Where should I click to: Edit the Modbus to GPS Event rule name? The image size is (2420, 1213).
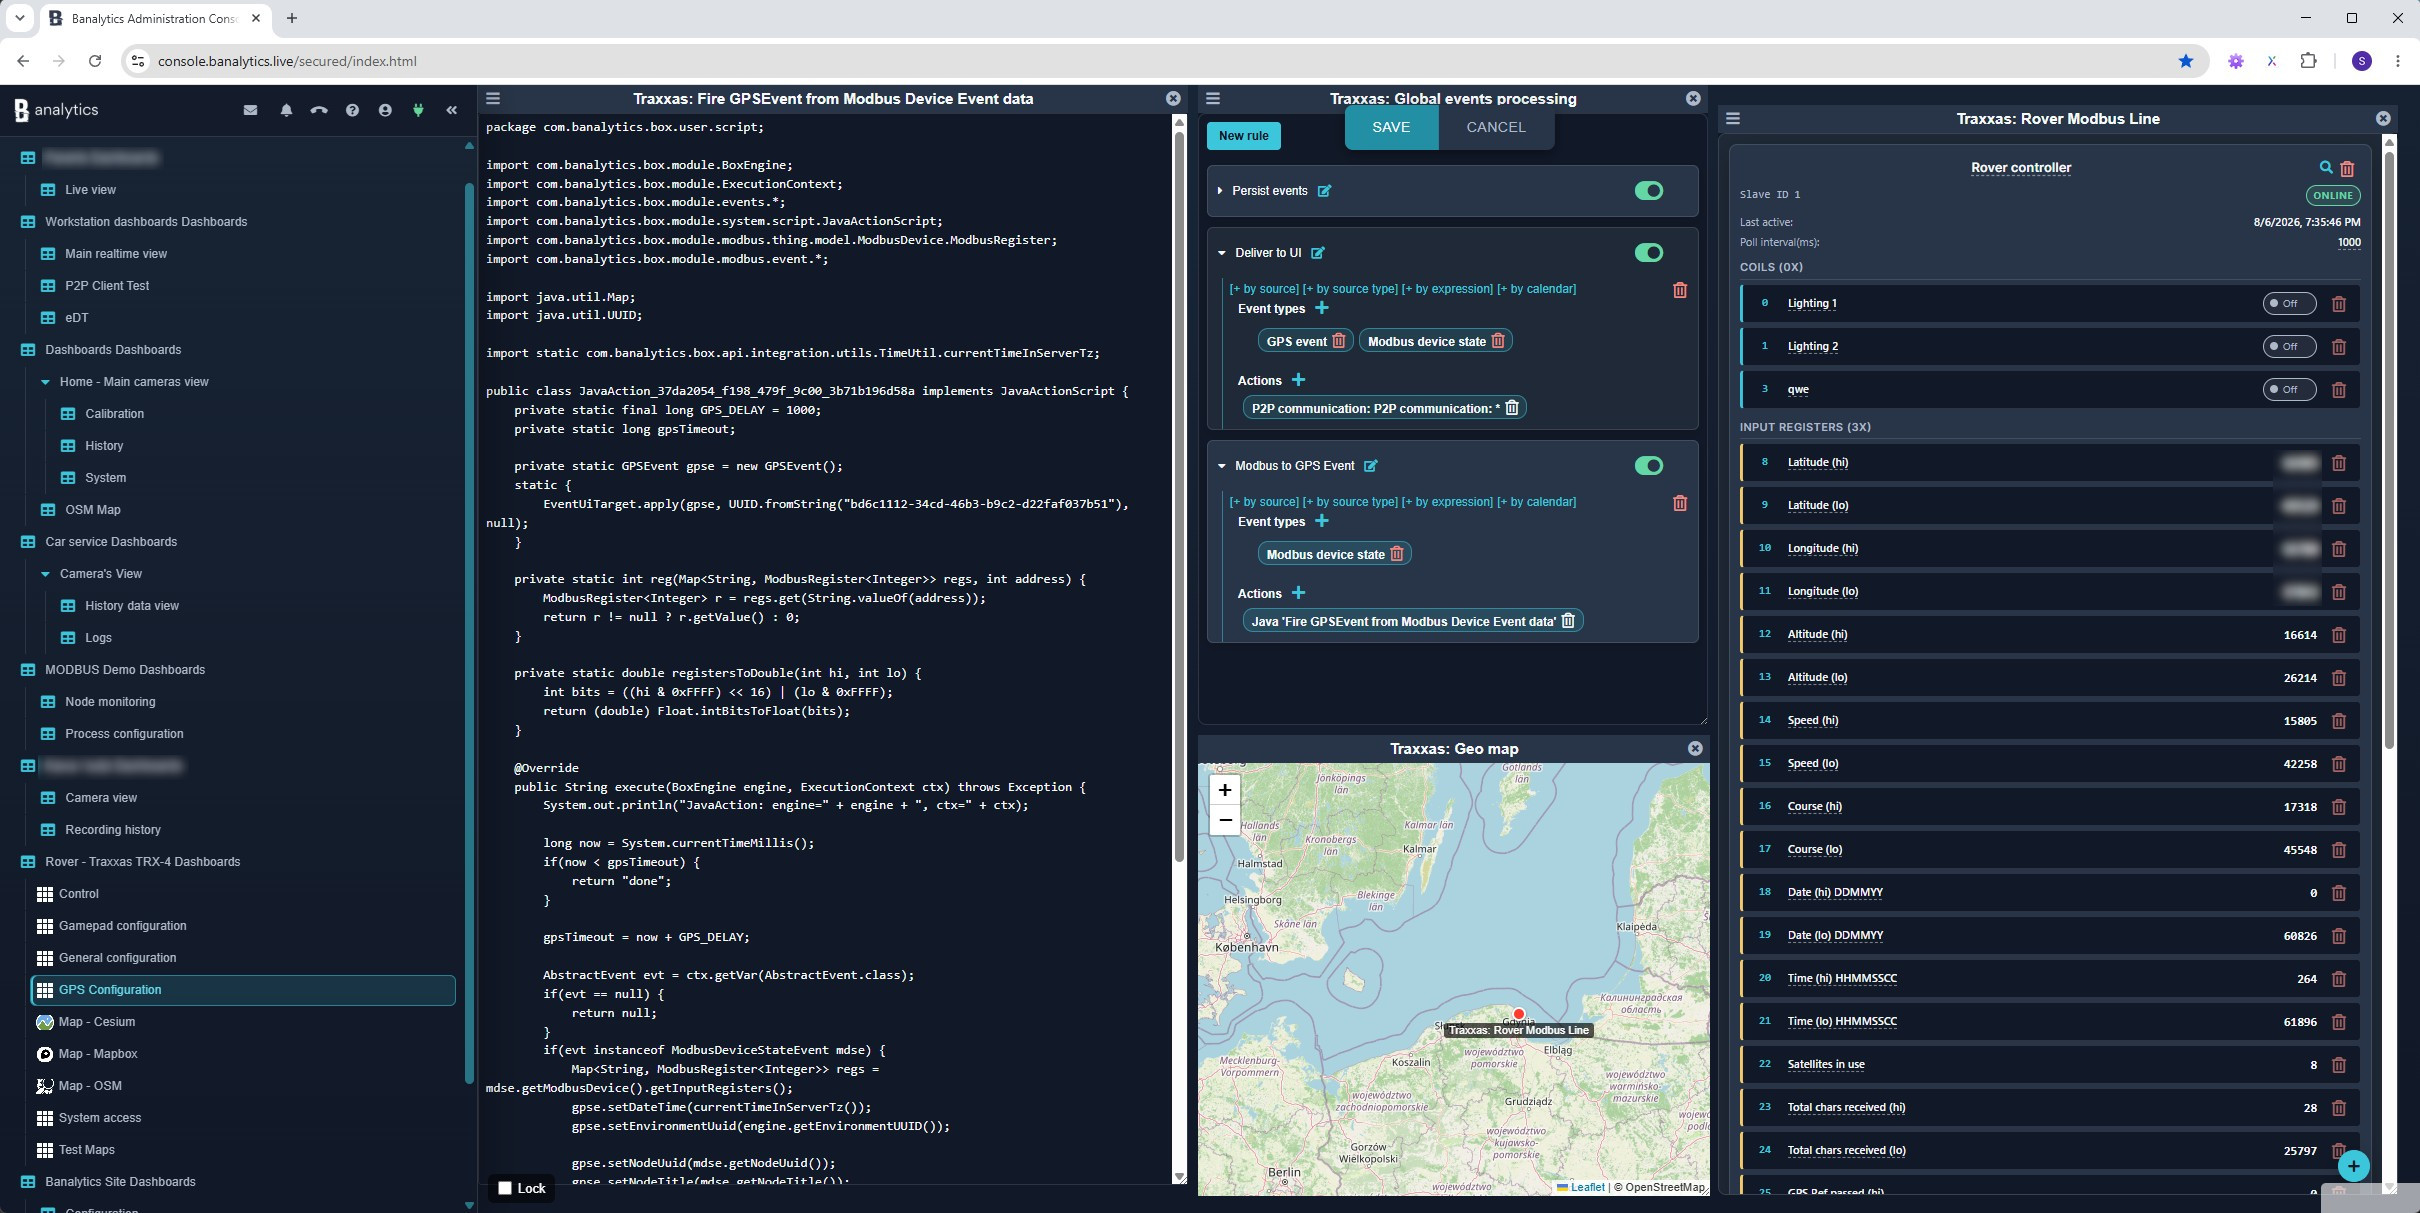pos(1371,466)
